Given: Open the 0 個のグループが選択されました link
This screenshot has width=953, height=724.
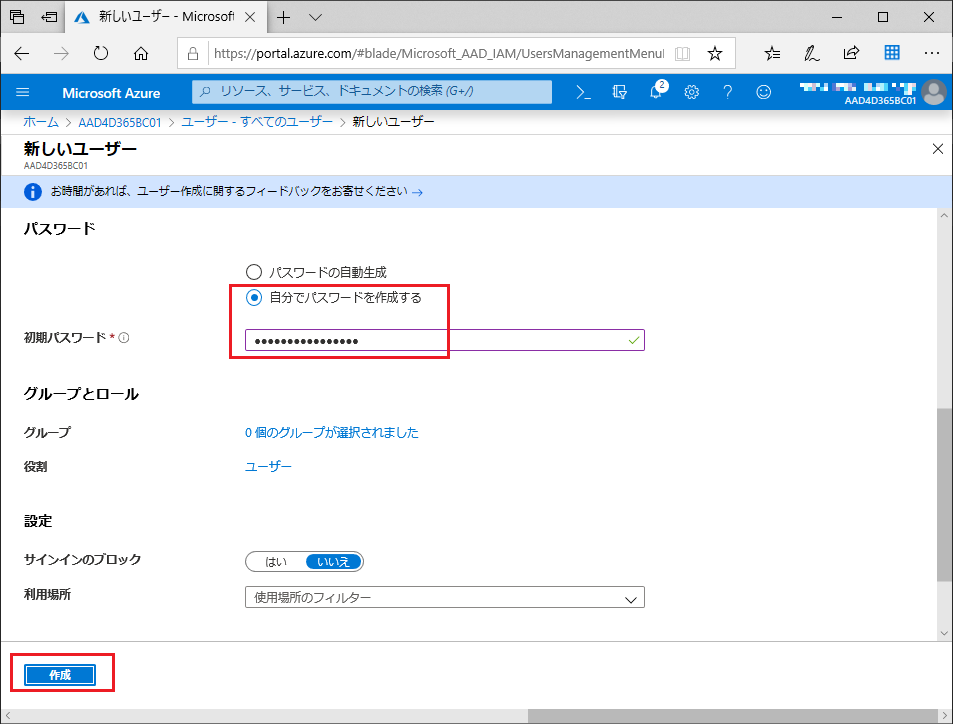Looking at the screenshot, I should point(332,433).
